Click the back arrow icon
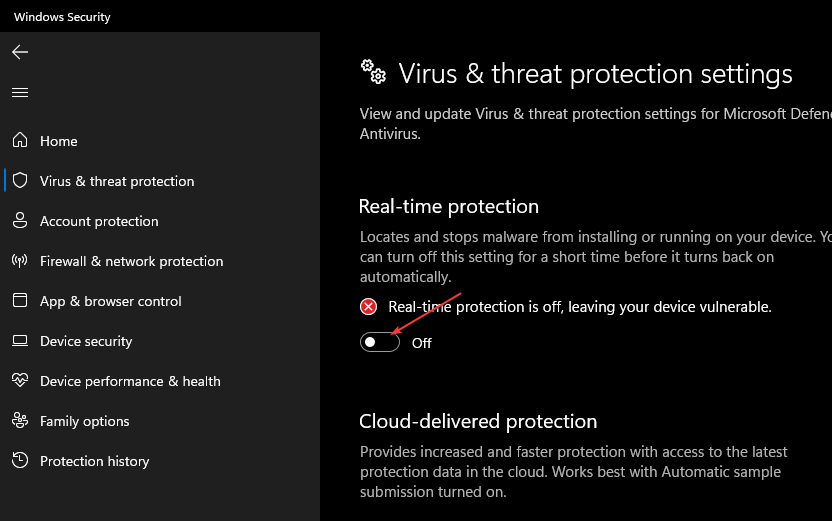 (x=20, y=52)
